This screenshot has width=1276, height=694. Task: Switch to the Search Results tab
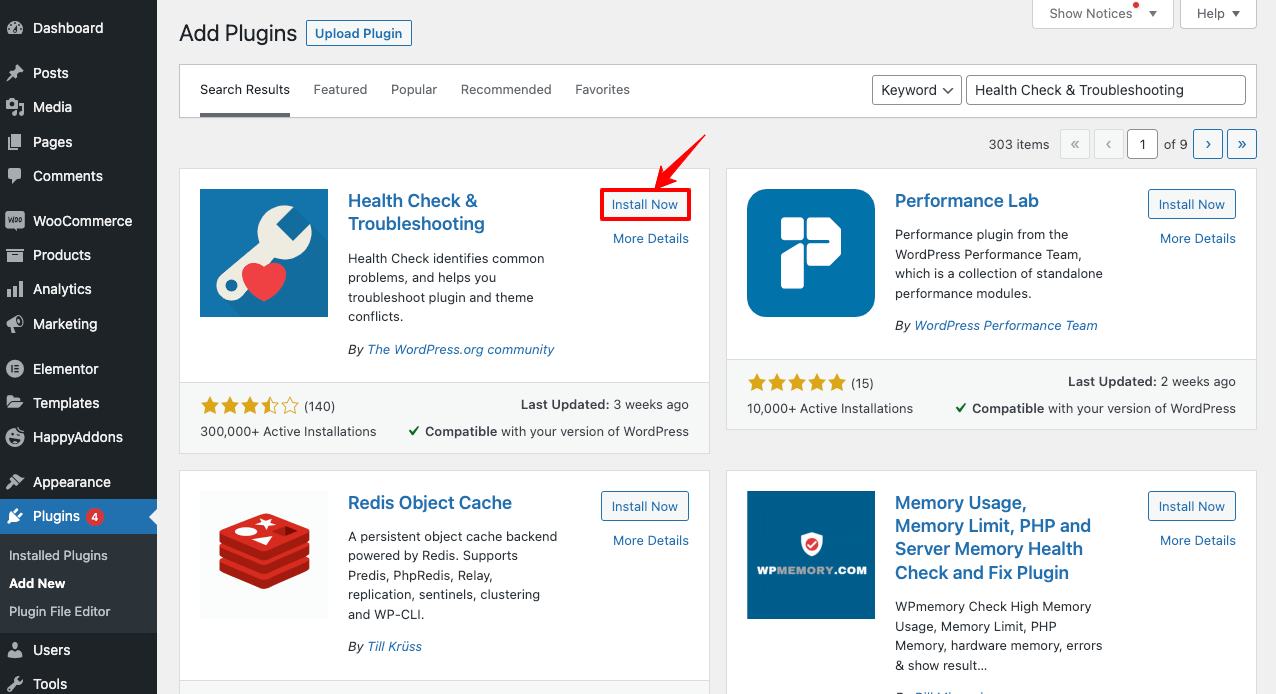click(245, 90)
